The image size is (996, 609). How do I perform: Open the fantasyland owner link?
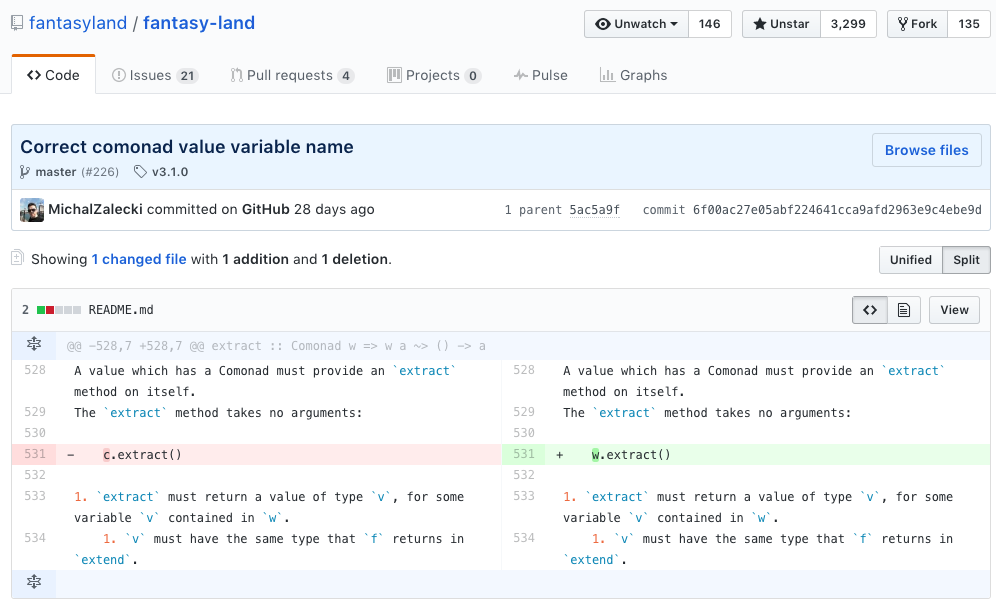(x=78, y=23)
